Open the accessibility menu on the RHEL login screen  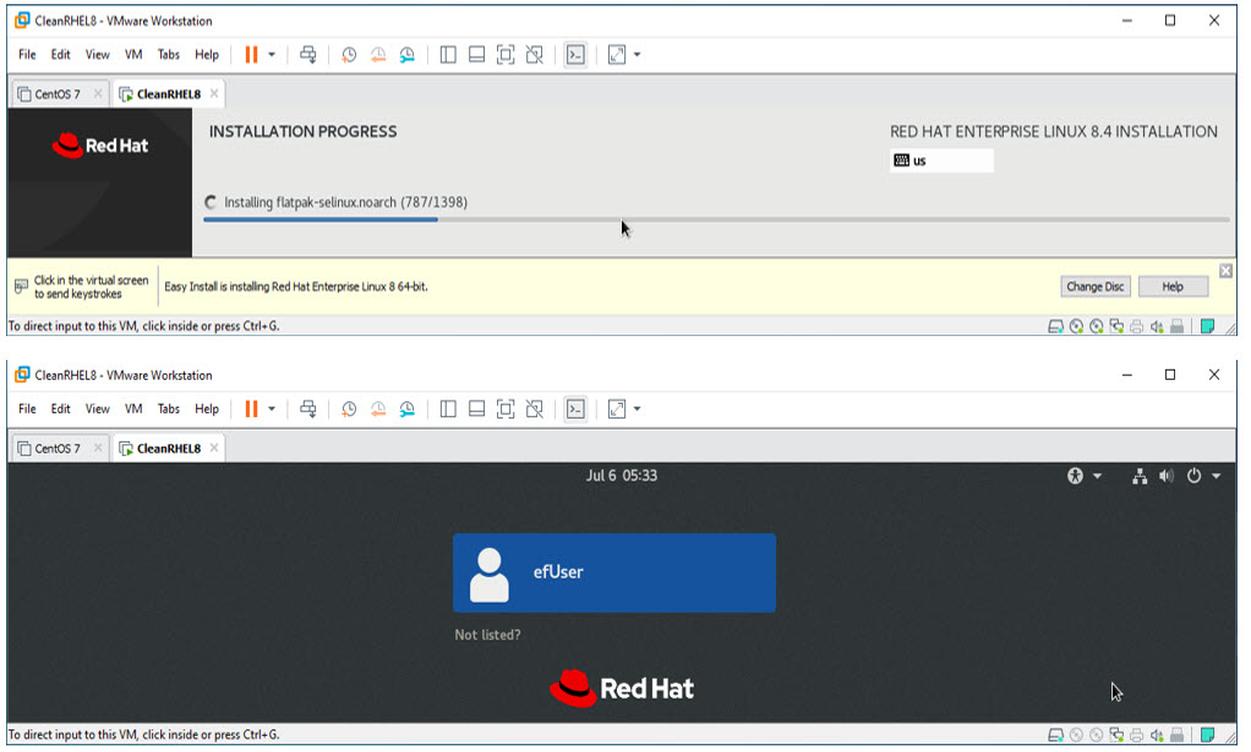click(x=1083, y=477)
